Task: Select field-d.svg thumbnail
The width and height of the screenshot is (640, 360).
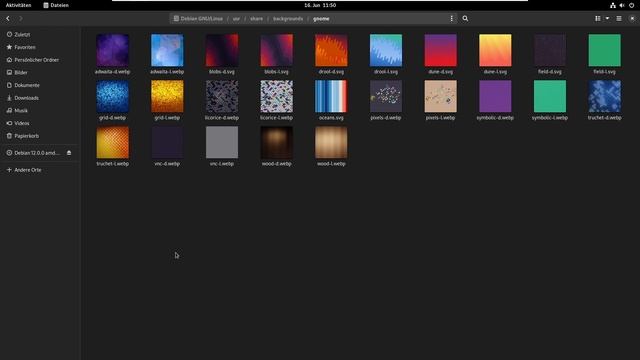Action: pos(550,50)
